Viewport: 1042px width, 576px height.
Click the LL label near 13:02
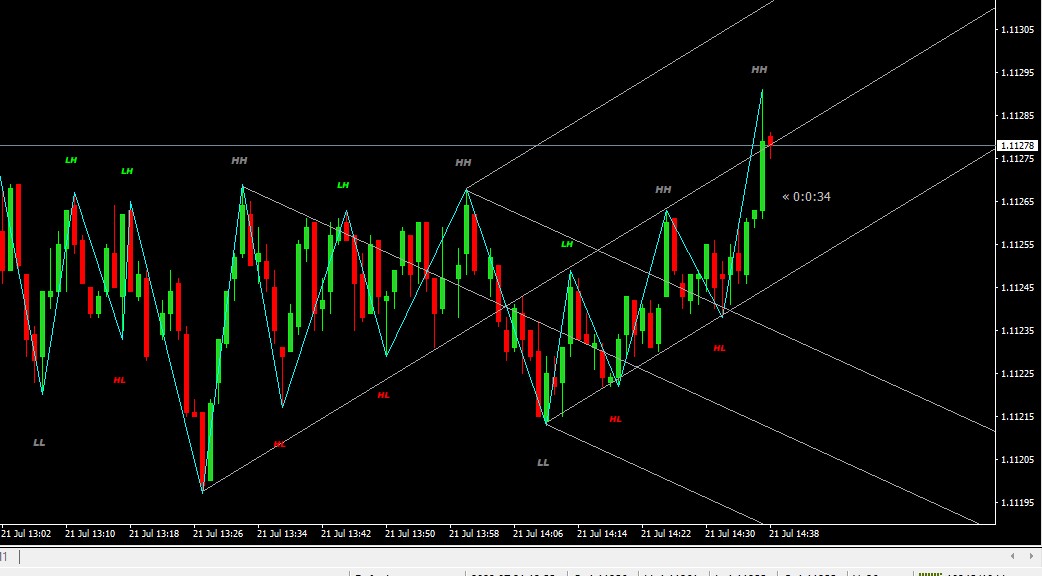[39, 442]
